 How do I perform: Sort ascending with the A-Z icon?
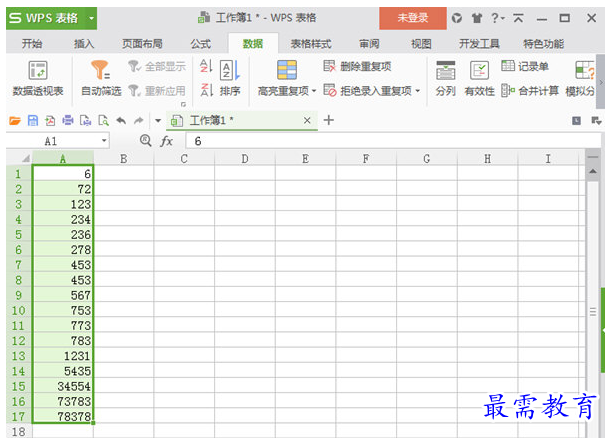click(206, 66)
